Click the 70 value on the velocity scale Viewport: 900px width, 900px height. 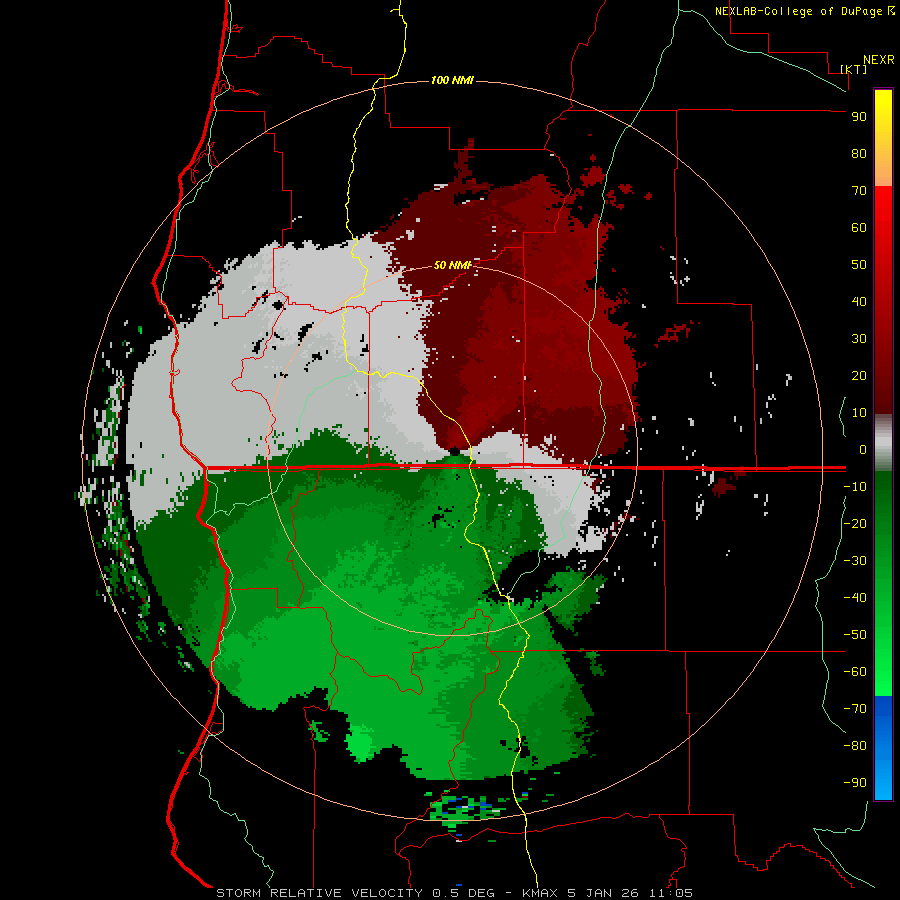tap(859, 191)
